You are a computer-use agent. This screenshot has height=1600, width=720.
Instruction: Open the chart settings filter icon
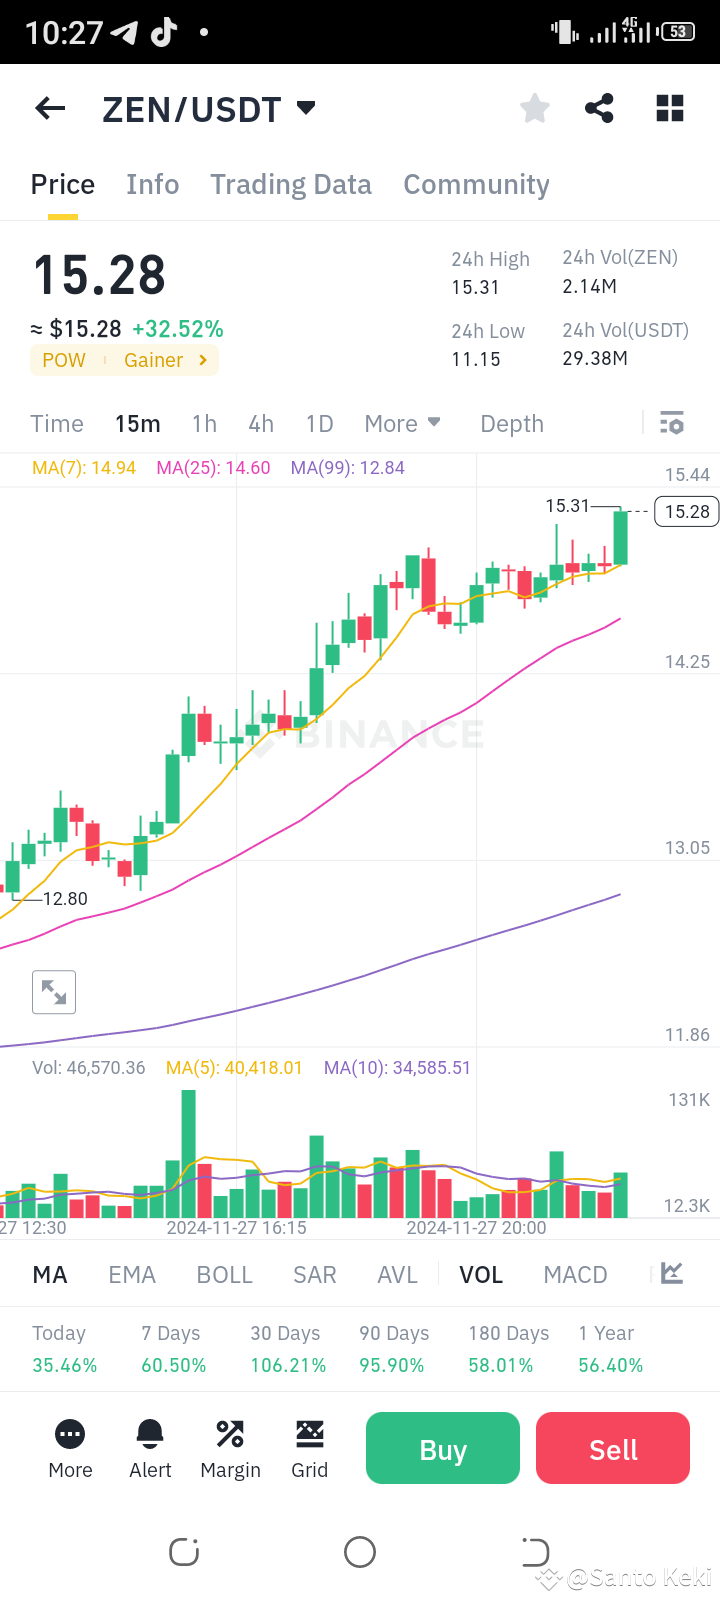(x=672, y=423)
